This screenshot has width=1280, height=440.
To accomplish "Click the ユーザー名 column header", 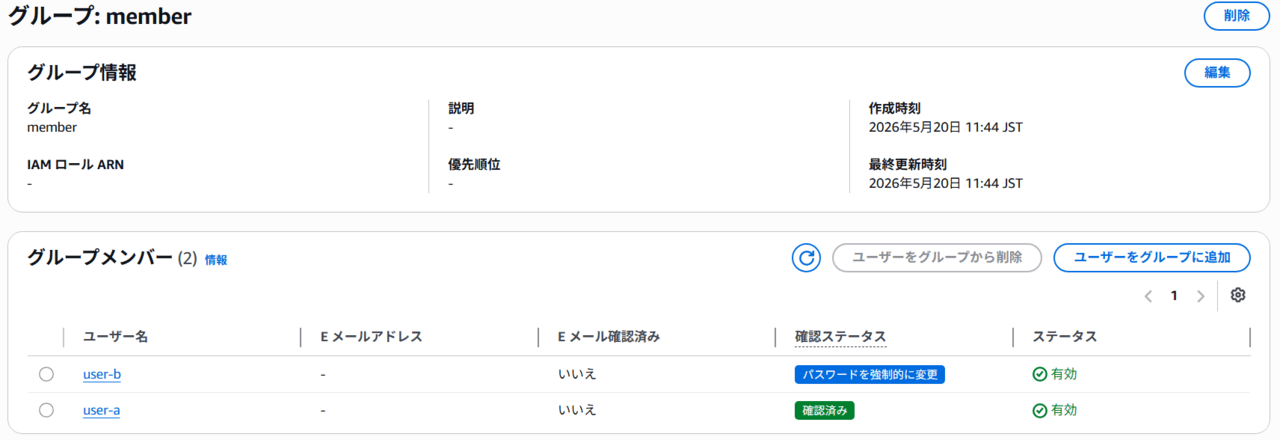I will (116, 337).
